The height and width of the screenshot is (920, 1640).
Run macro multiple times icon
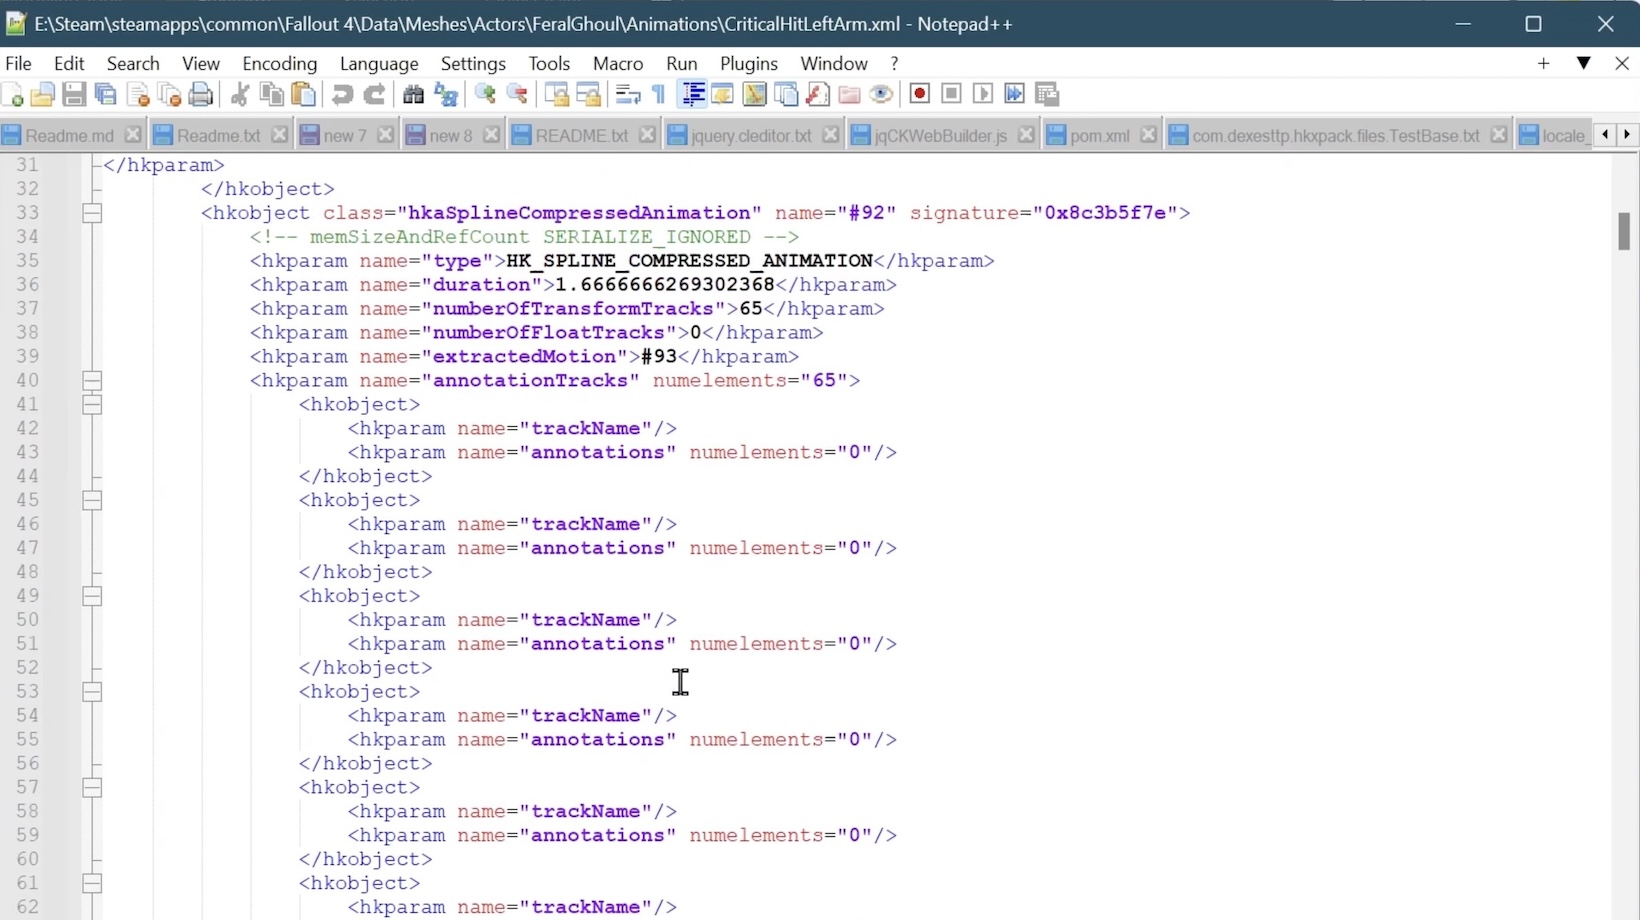1014,94
